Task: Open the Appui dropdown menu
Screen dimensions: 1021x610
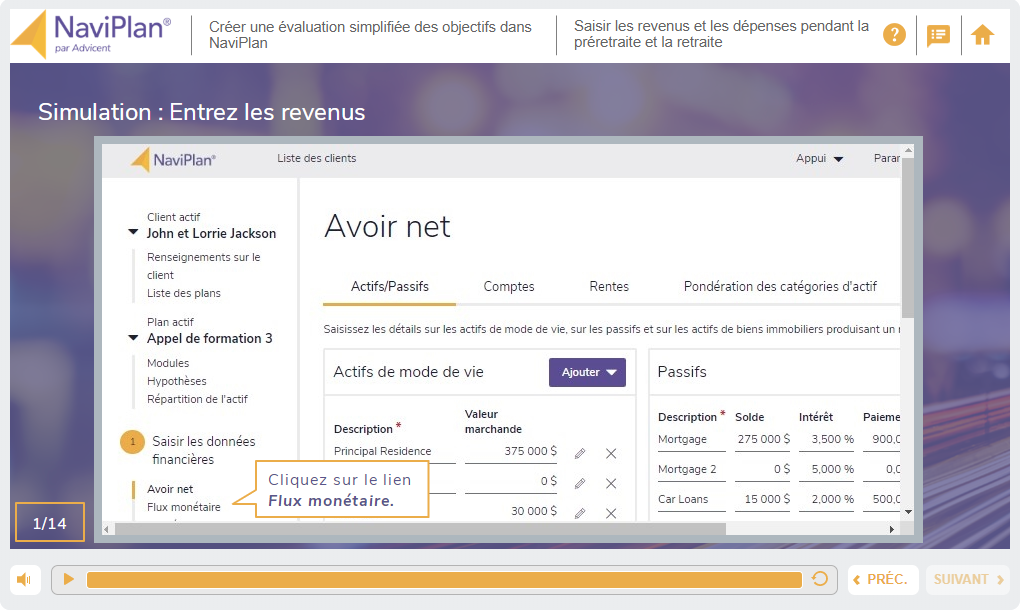Action: tap(819, 158)
